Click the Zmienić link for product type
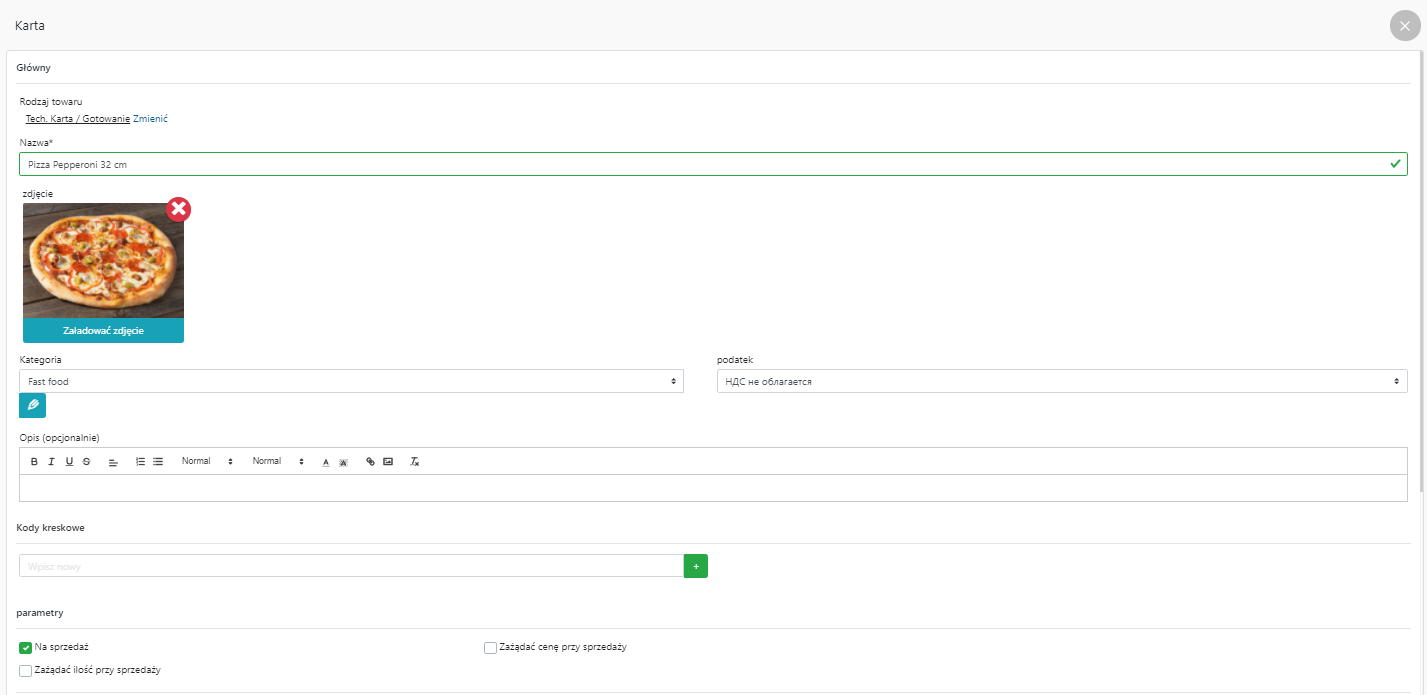 (150, 119)
